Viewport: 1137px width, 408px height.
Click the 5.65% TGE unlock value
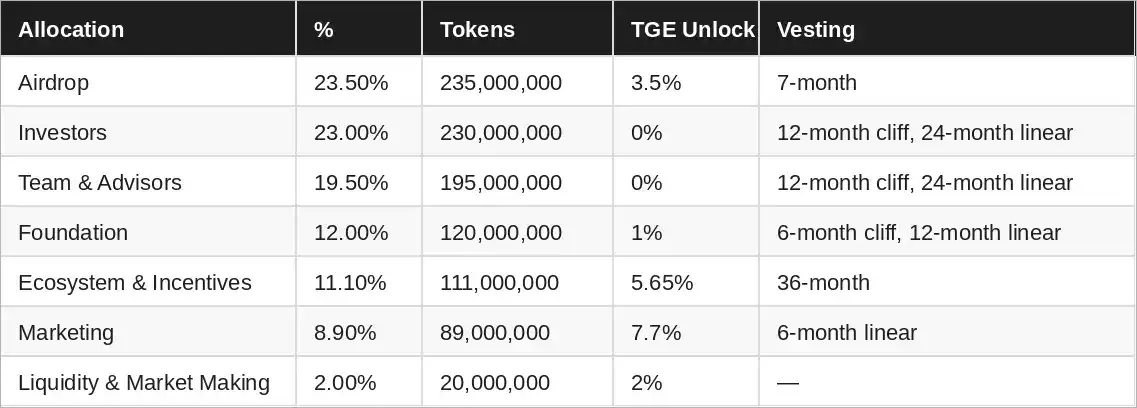point(662,282)
